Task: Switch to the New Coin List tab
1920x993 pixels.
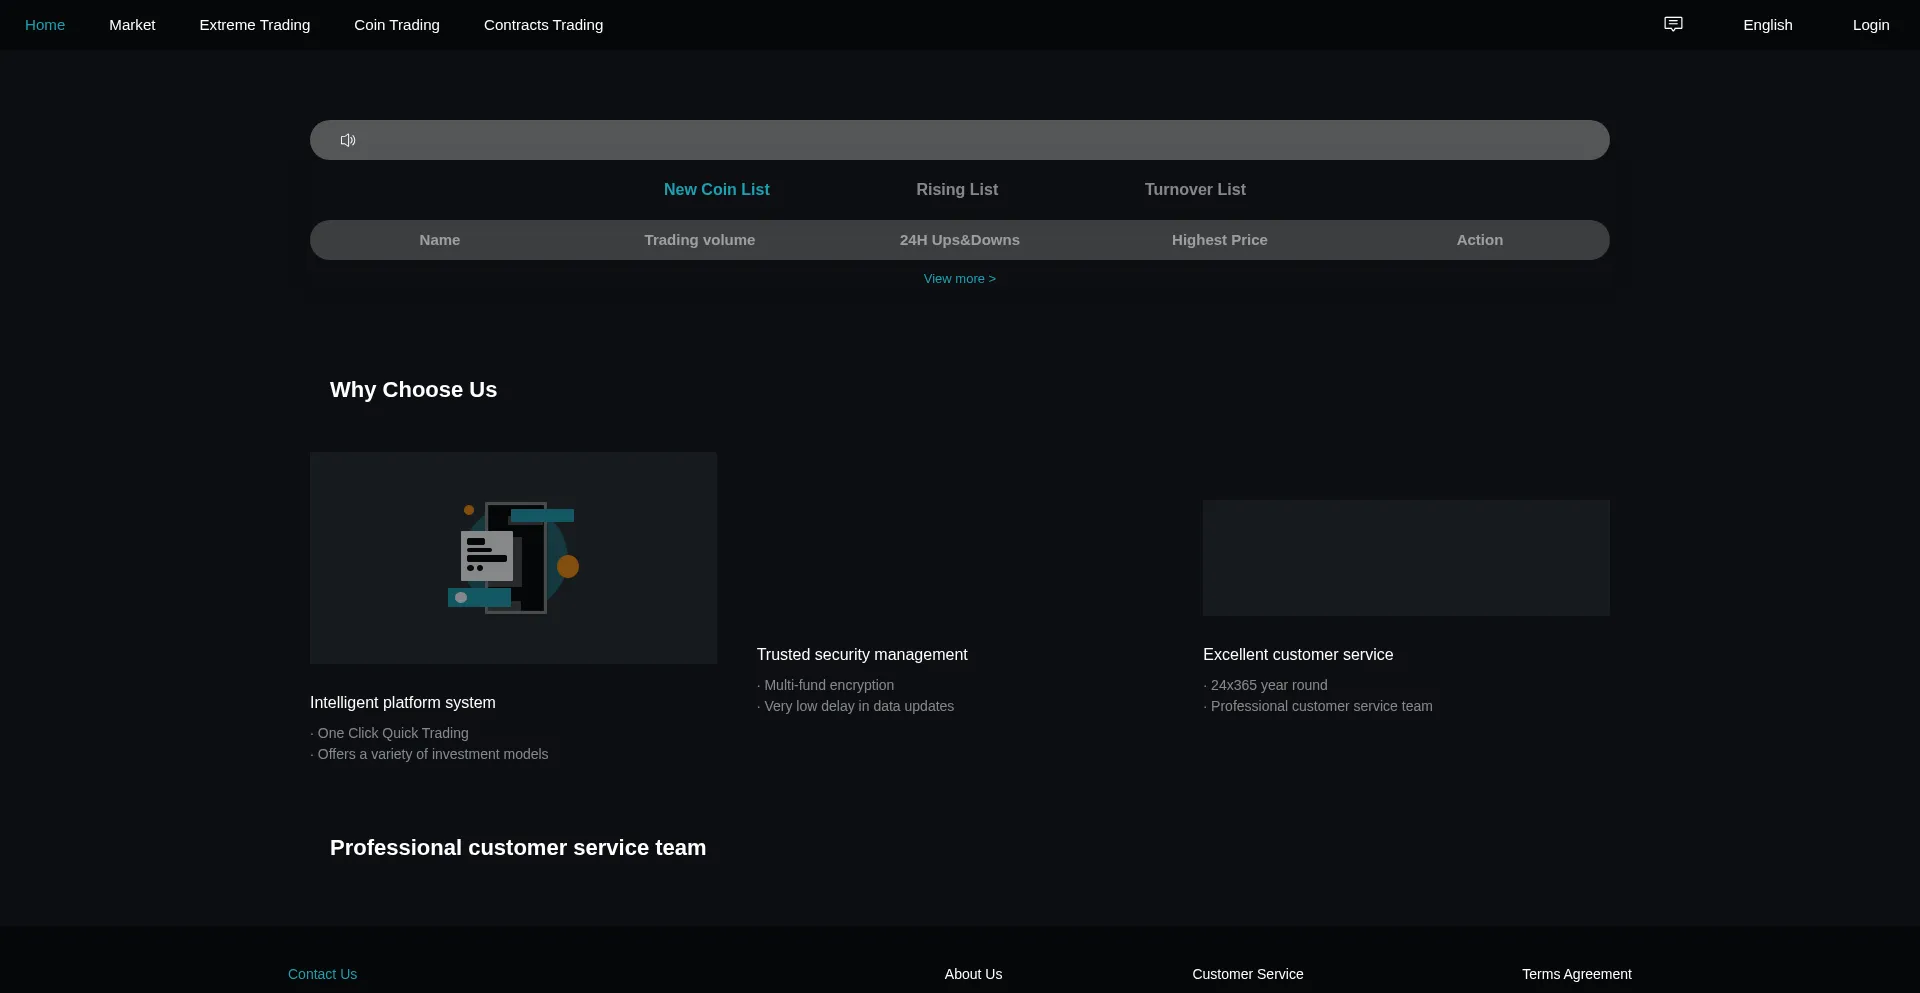Action: coord(716,189)
